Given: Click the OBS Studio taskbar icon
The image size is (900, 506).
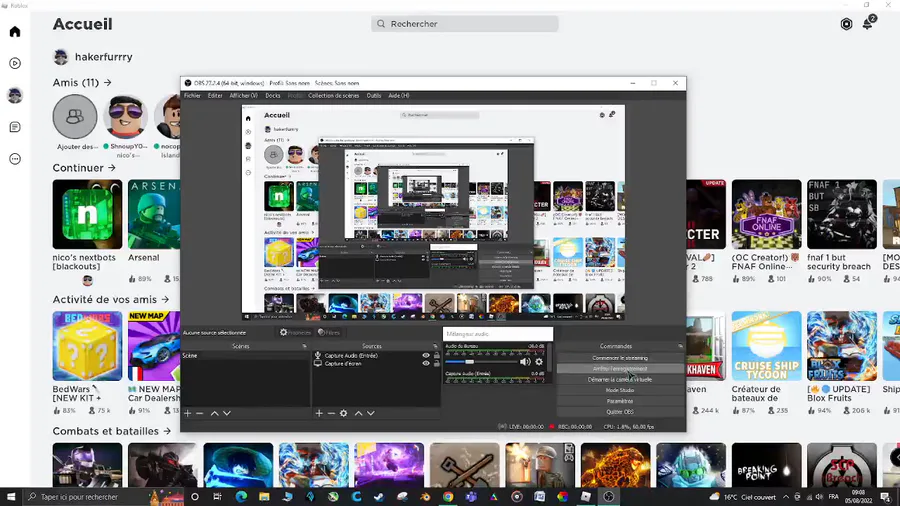Looking at the screenshot, I should tap(608, 497).
